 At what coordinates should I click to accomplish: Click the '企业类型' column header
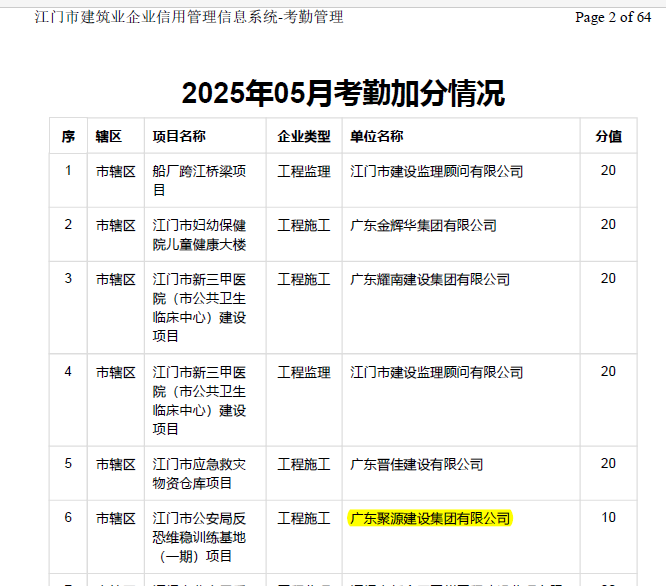click(x=304, y=136)
